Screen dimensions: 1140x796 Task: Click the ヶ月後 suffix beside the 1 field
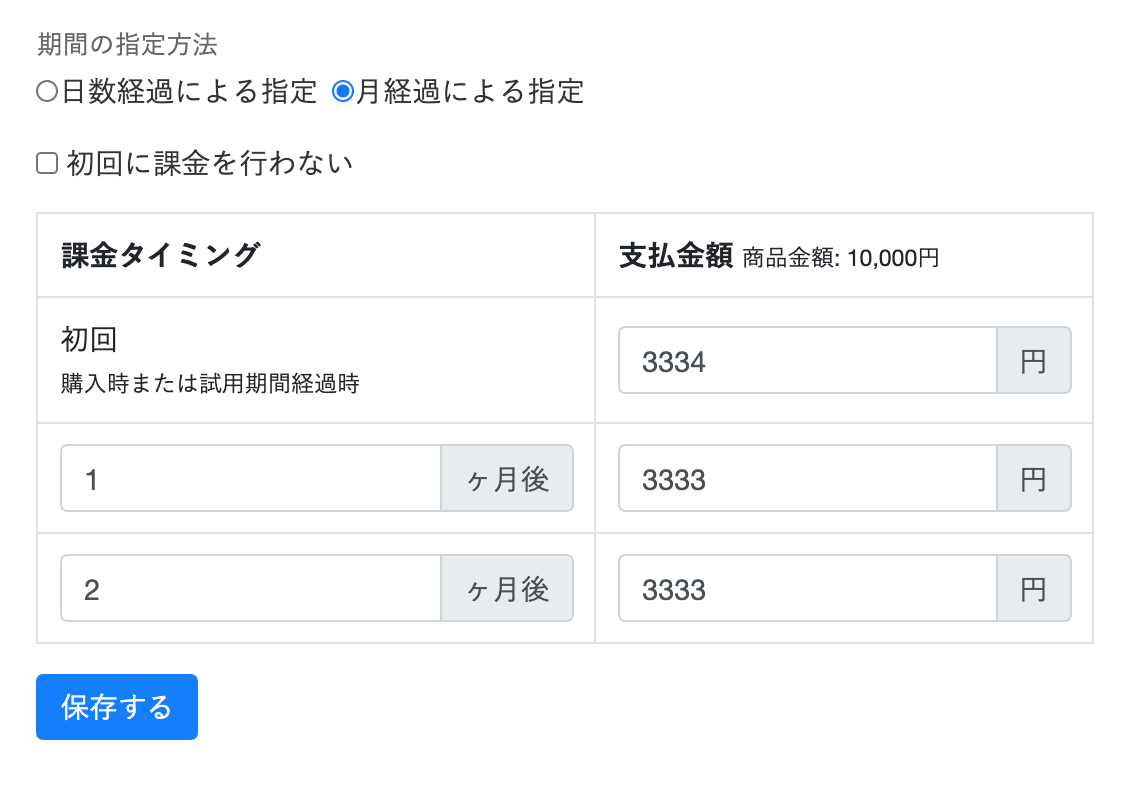point(507,479)
